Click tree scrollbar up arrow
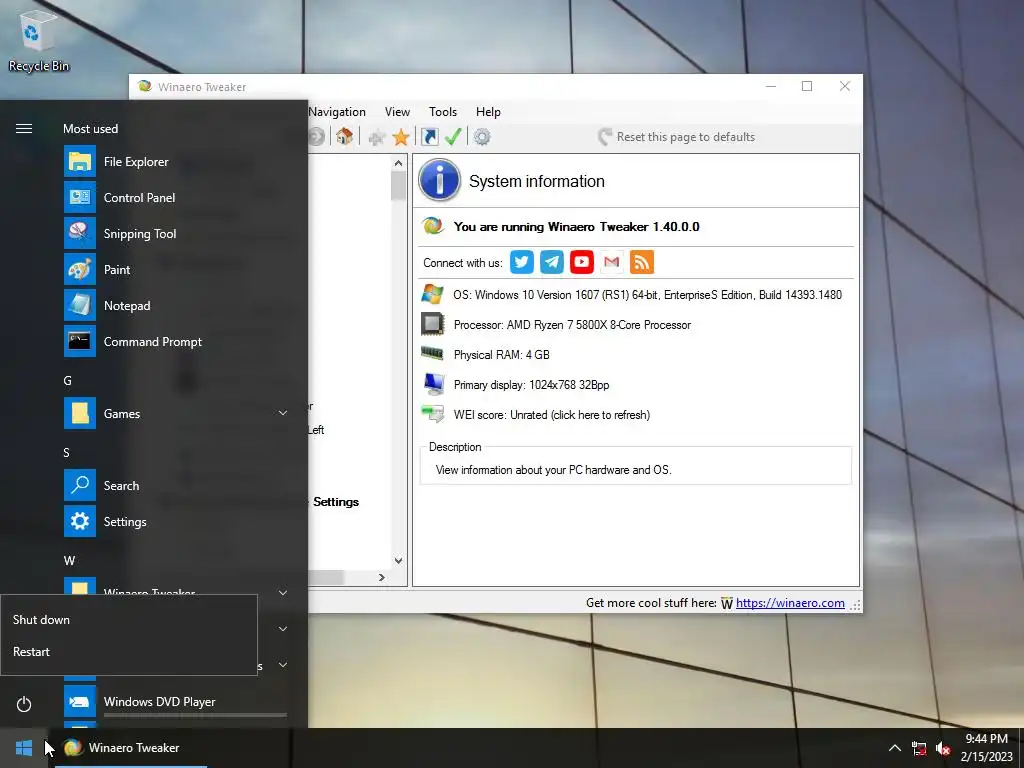Viewport: 1024px width, 768px height. (x=398, y=163)
